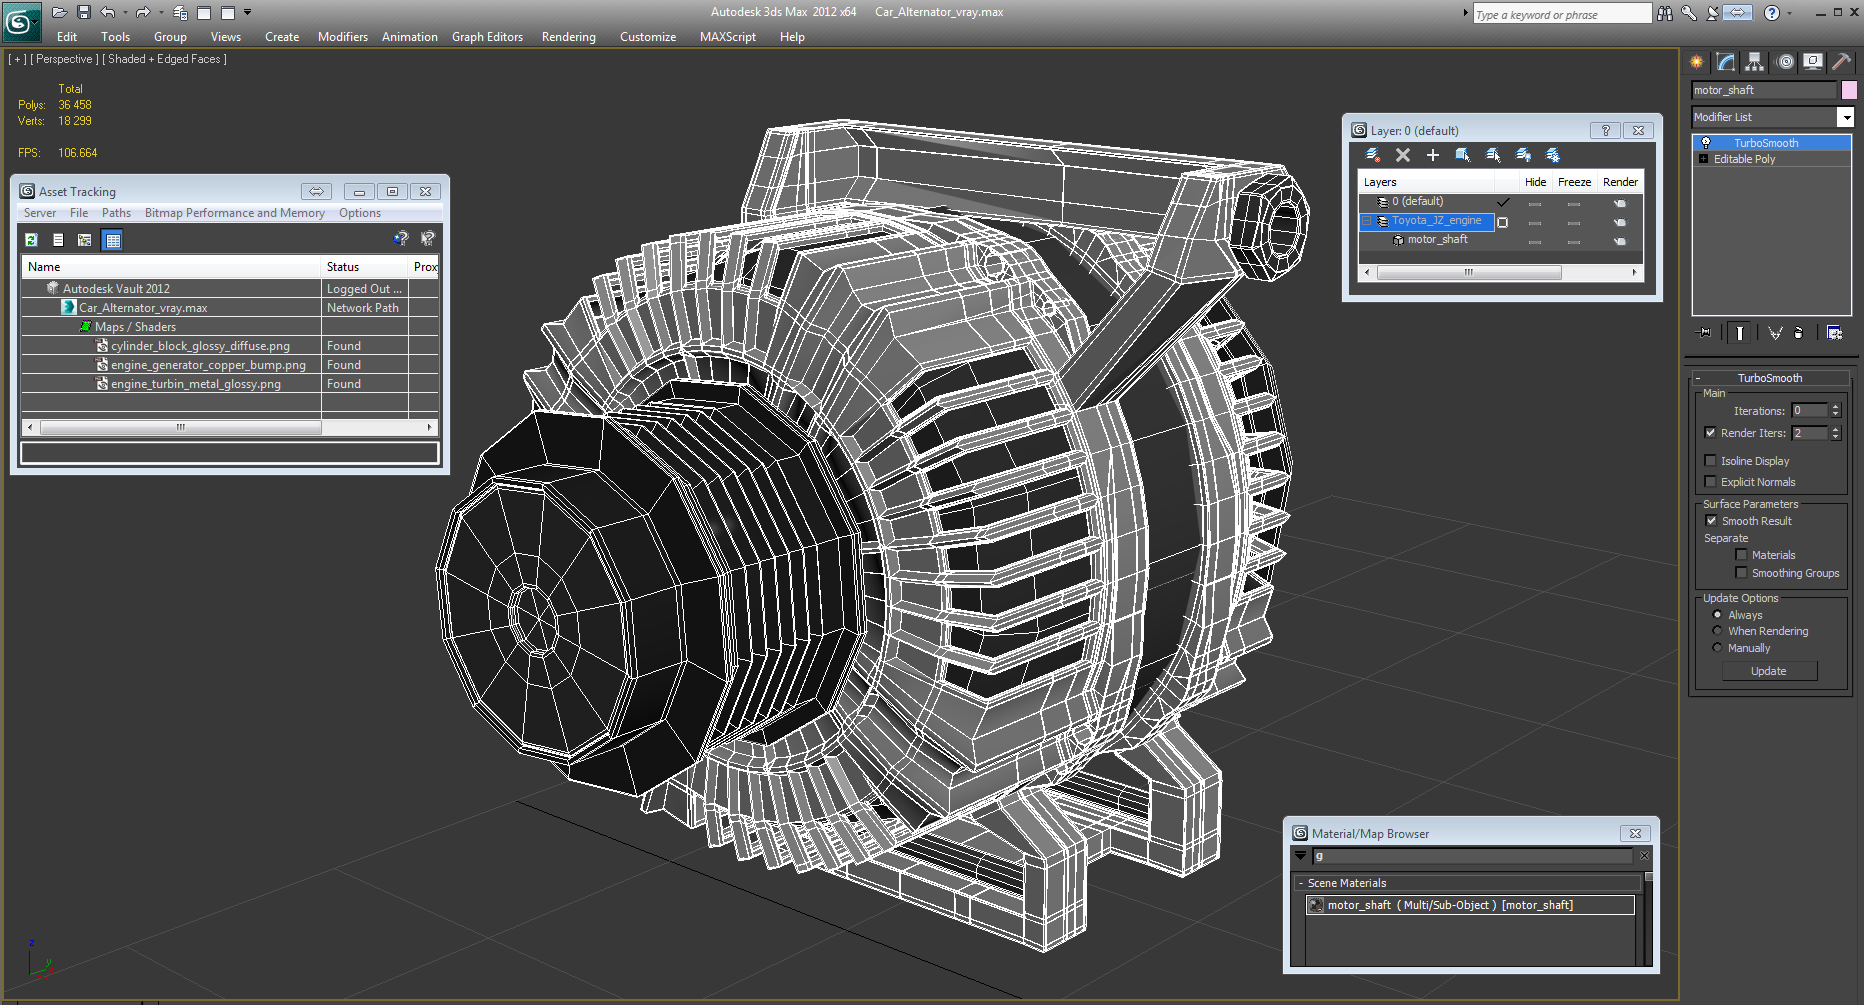Switch Asset Tracking to Table View icon
Viewport: 1864px width, 1005px height.
(112, 240)
